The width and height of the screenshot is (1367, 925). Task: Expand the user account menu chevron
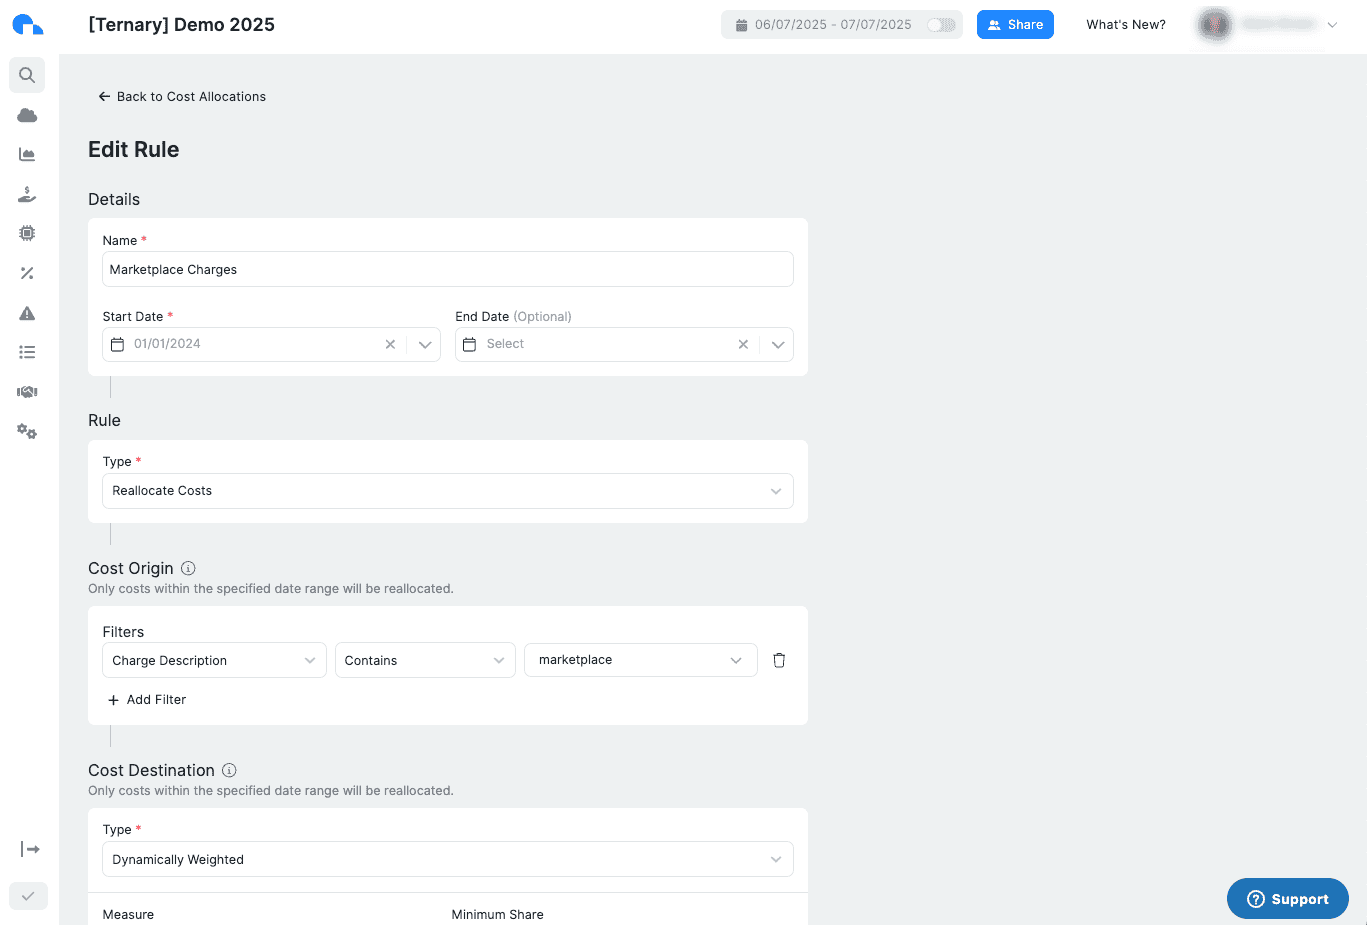click(1332, 25)
